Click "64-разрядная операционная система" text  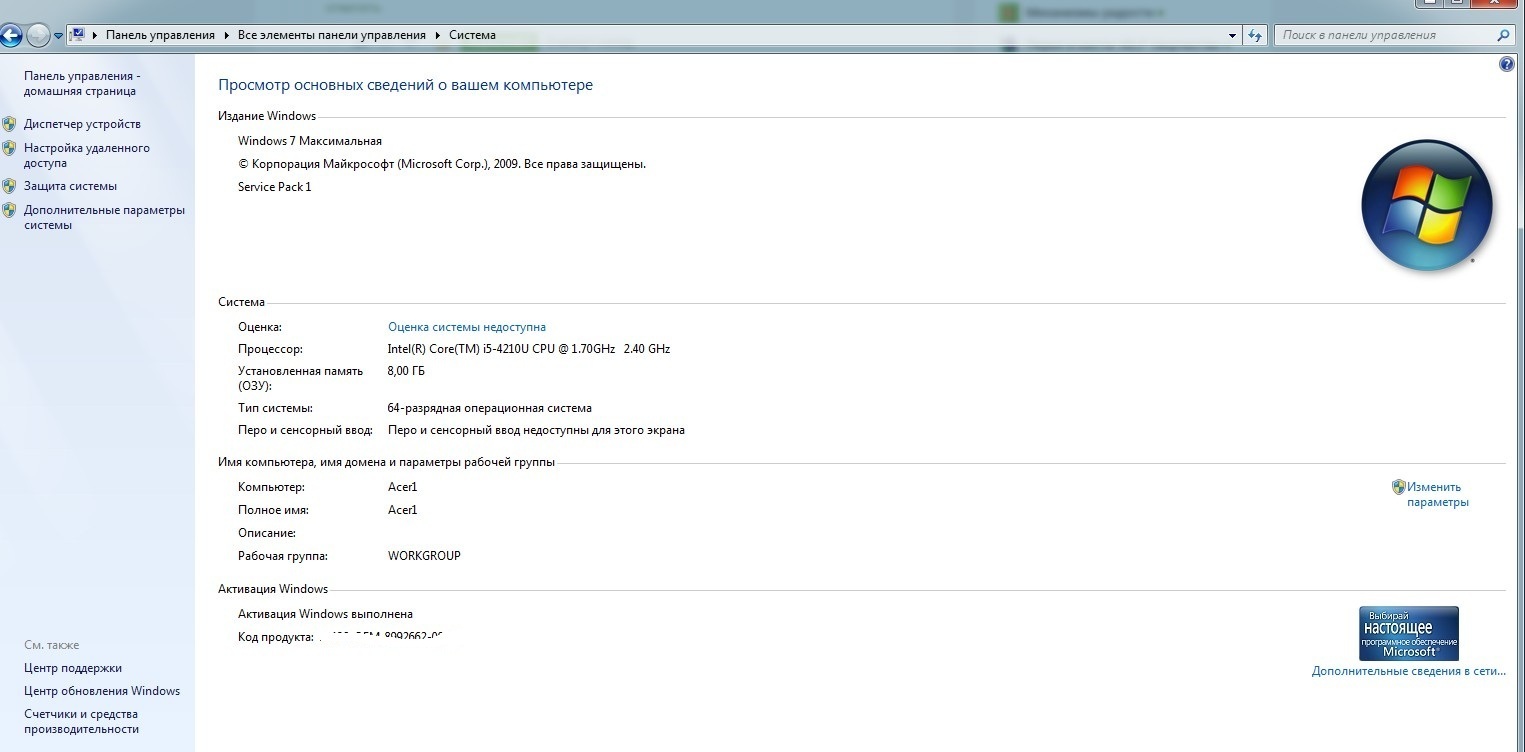click(490, 408)
